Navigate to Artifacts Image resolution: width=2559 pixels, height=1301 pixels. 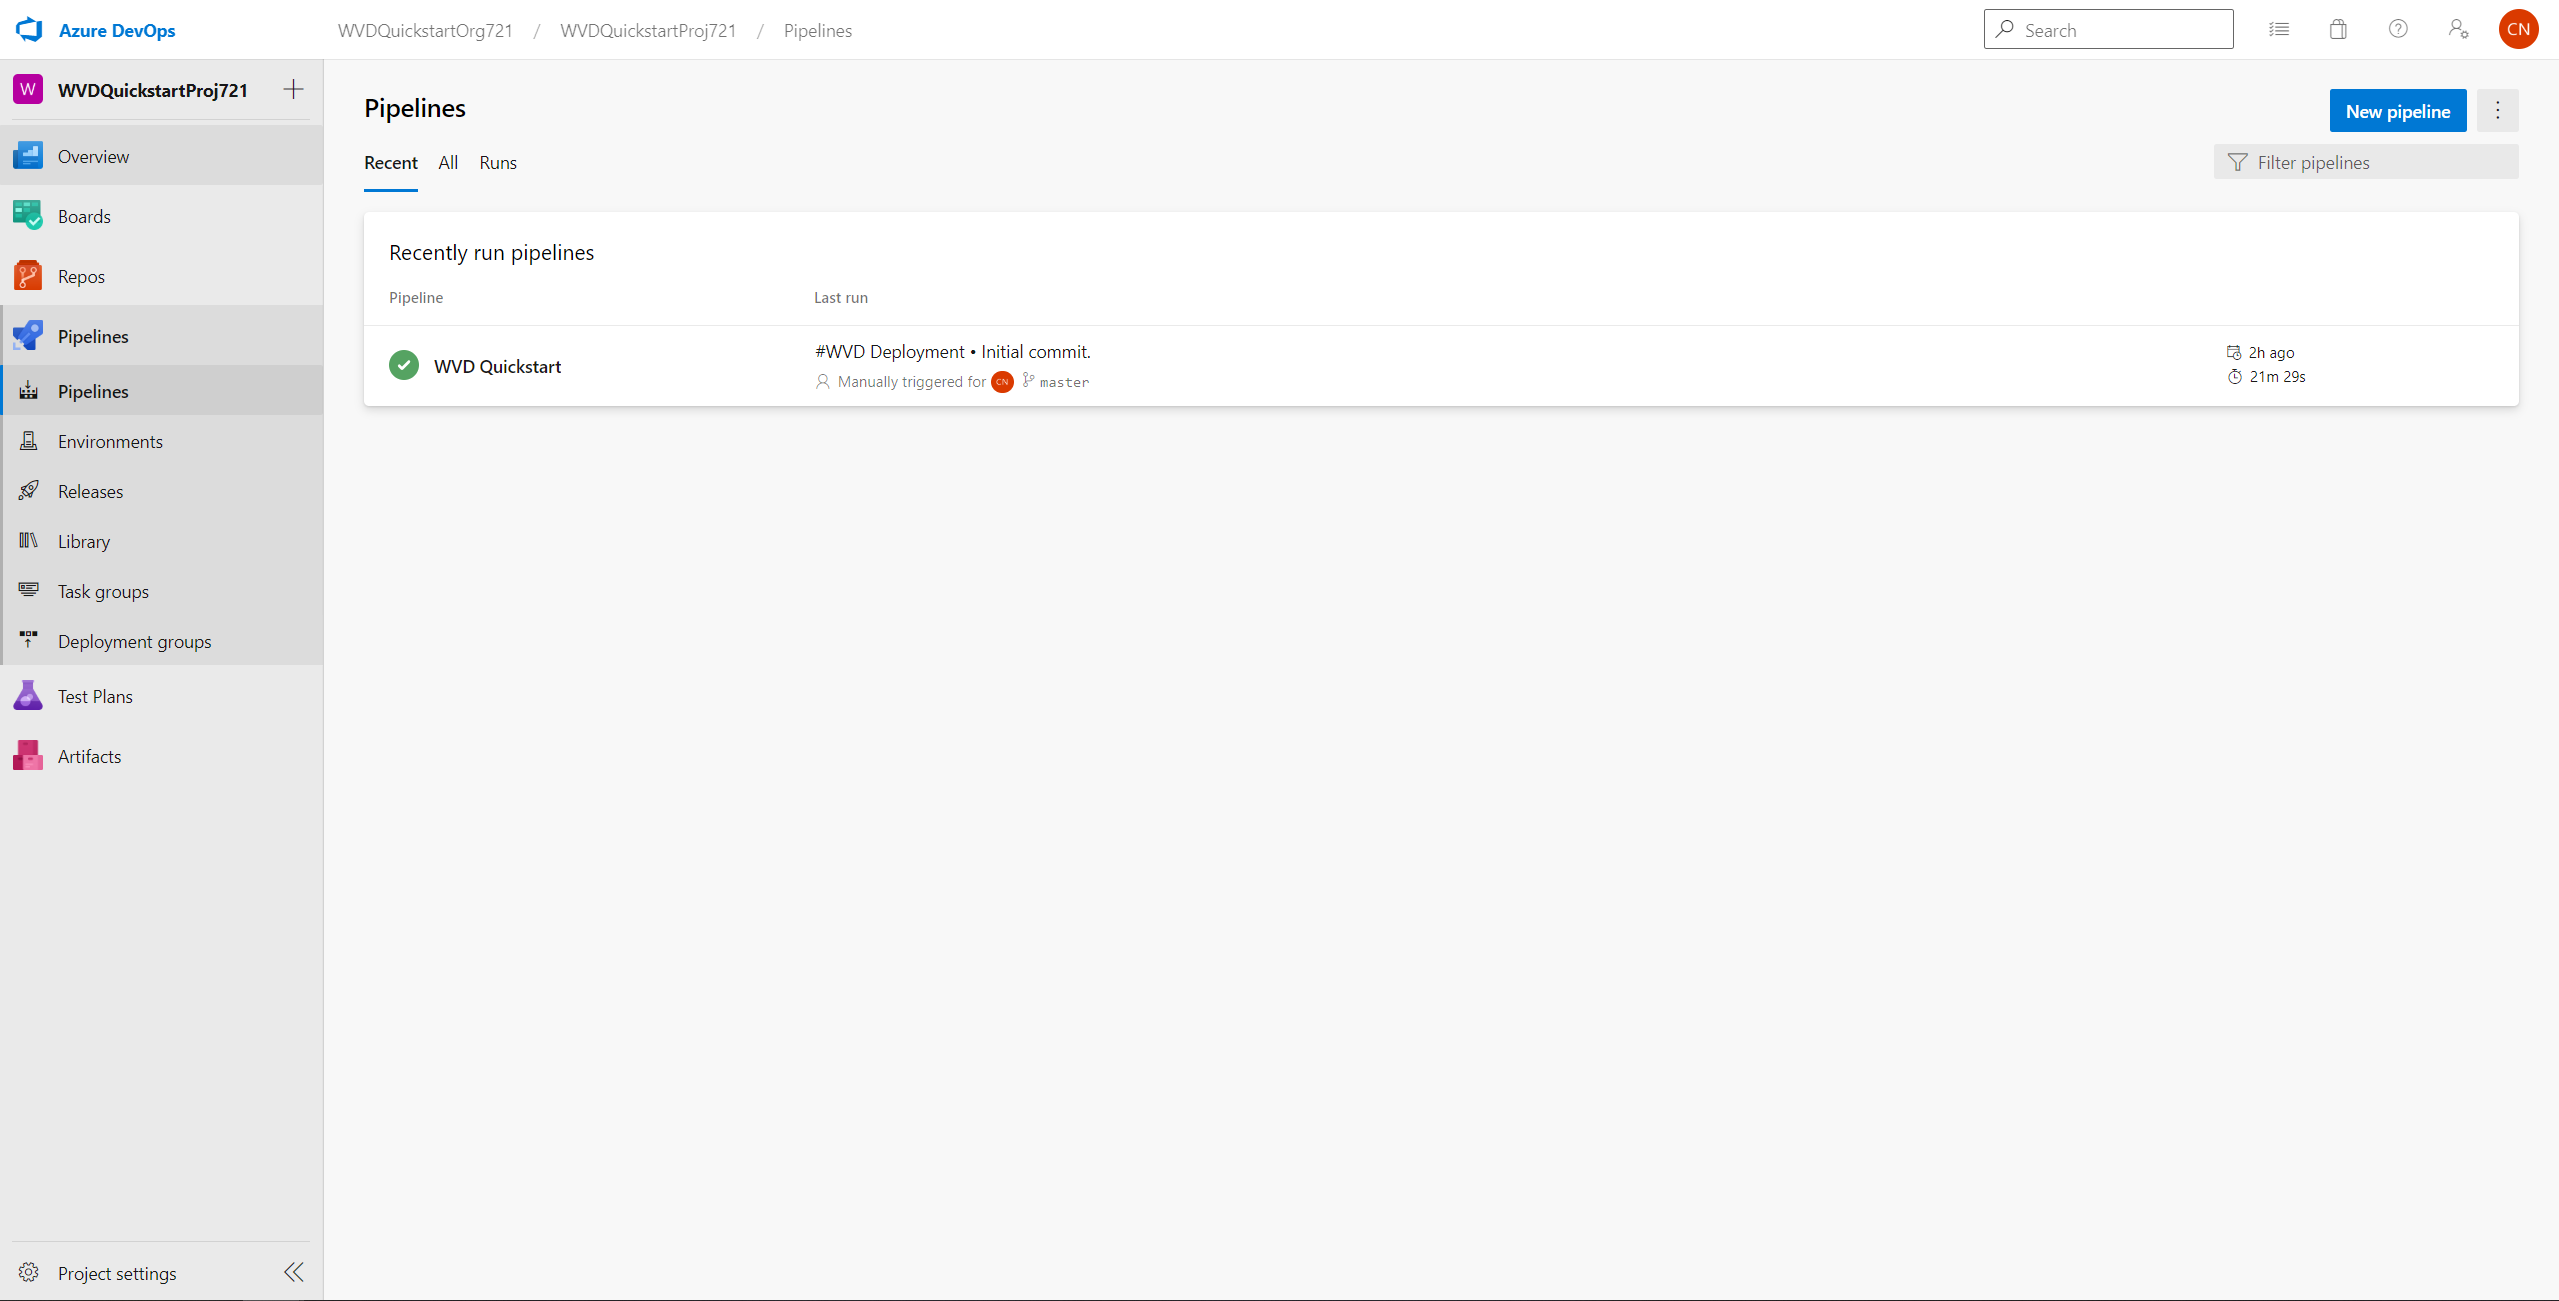pos(88,755)
